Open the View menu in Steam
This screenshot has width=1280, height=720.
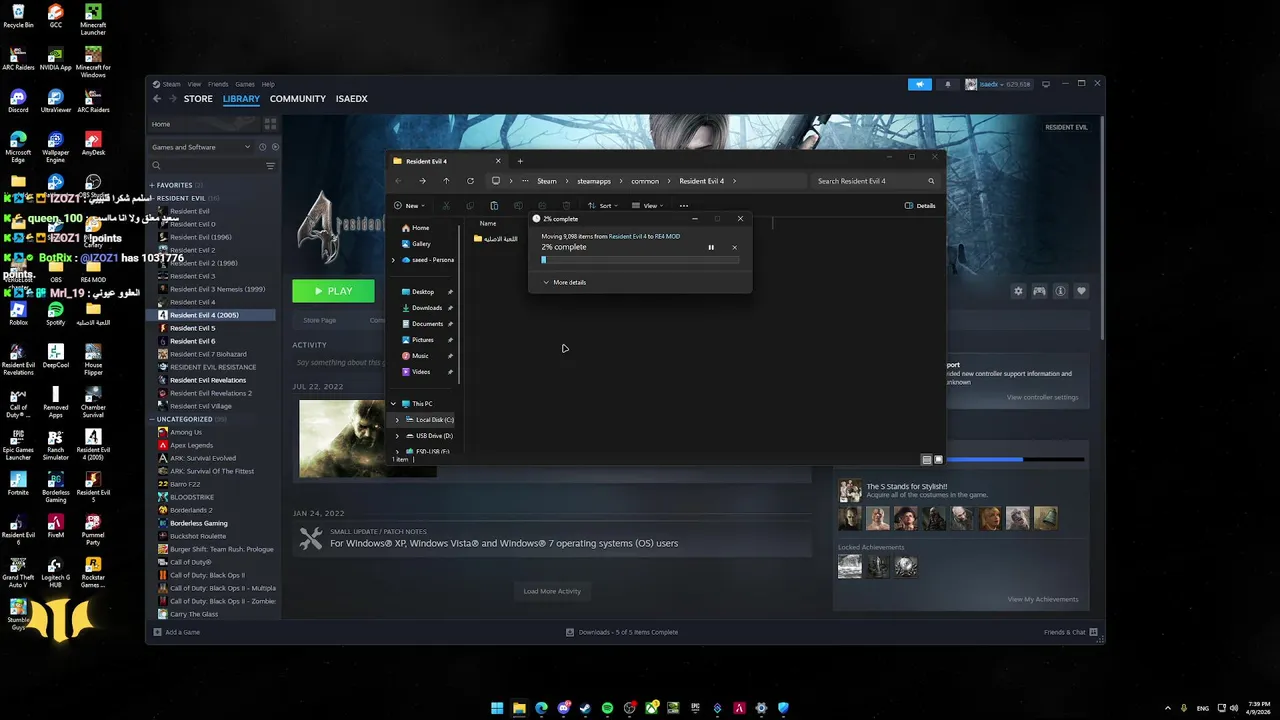pos(194,84)
